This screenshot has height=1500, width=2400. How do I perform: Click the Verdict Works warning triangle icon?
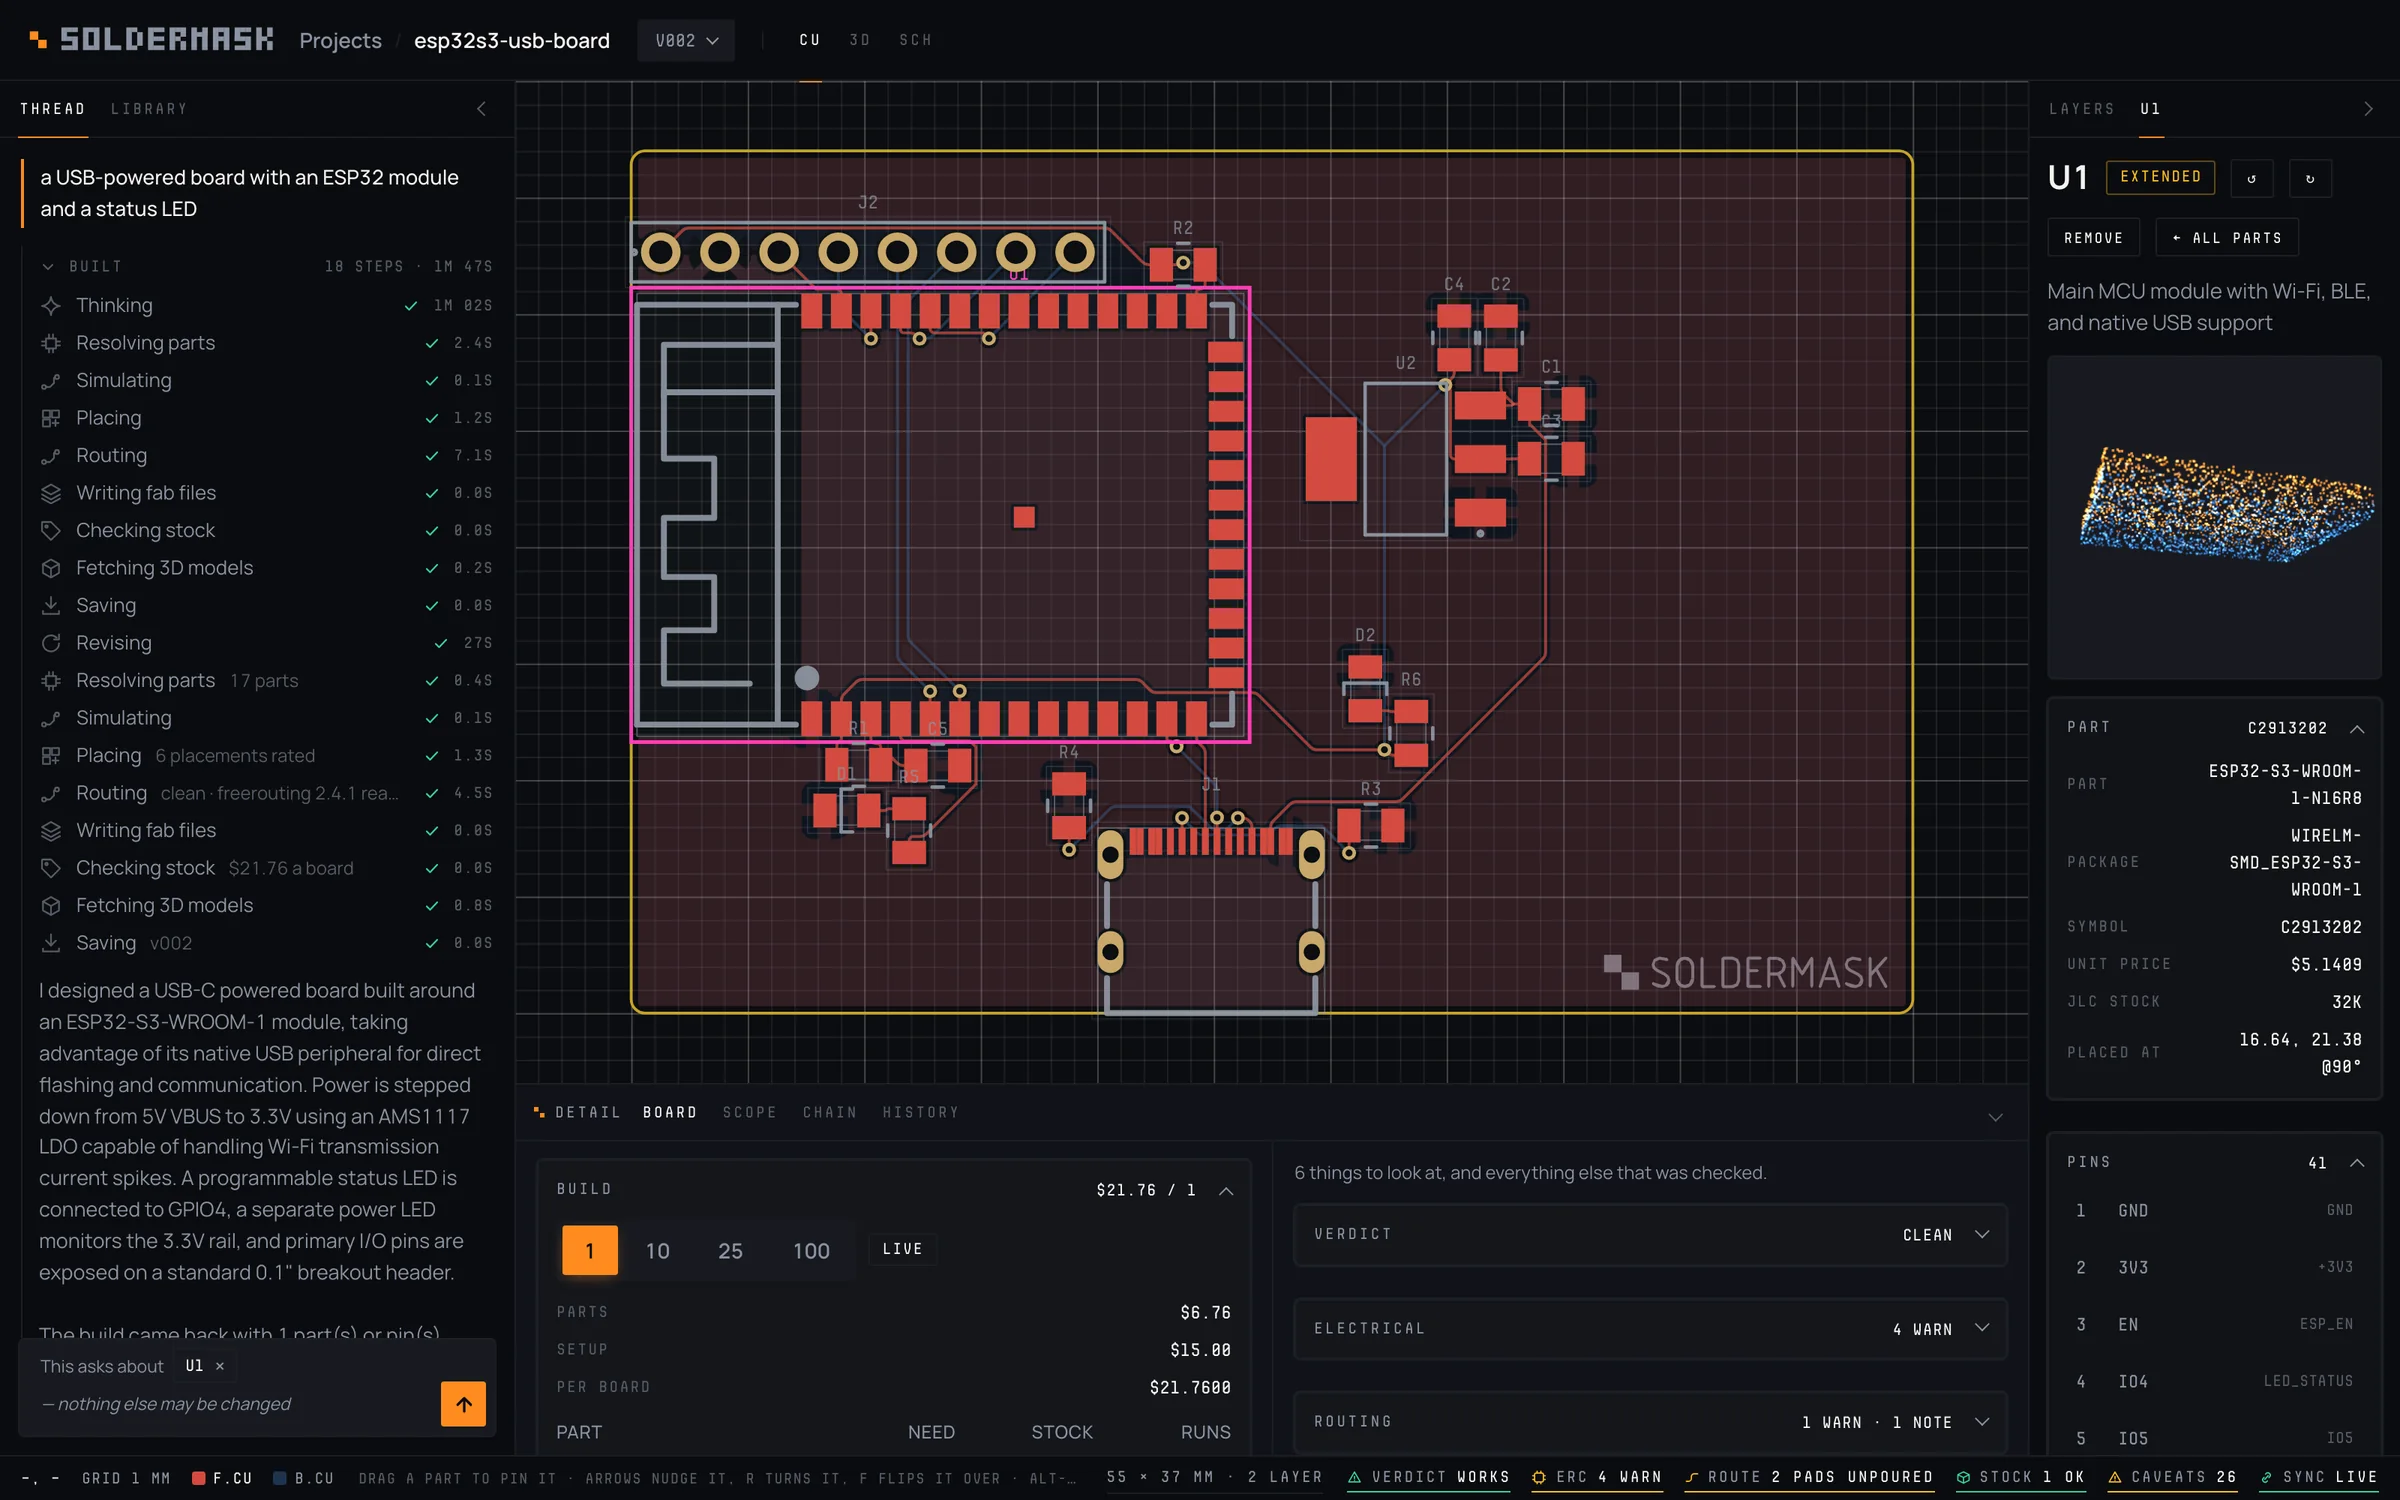click(x=1355, y=1477)
